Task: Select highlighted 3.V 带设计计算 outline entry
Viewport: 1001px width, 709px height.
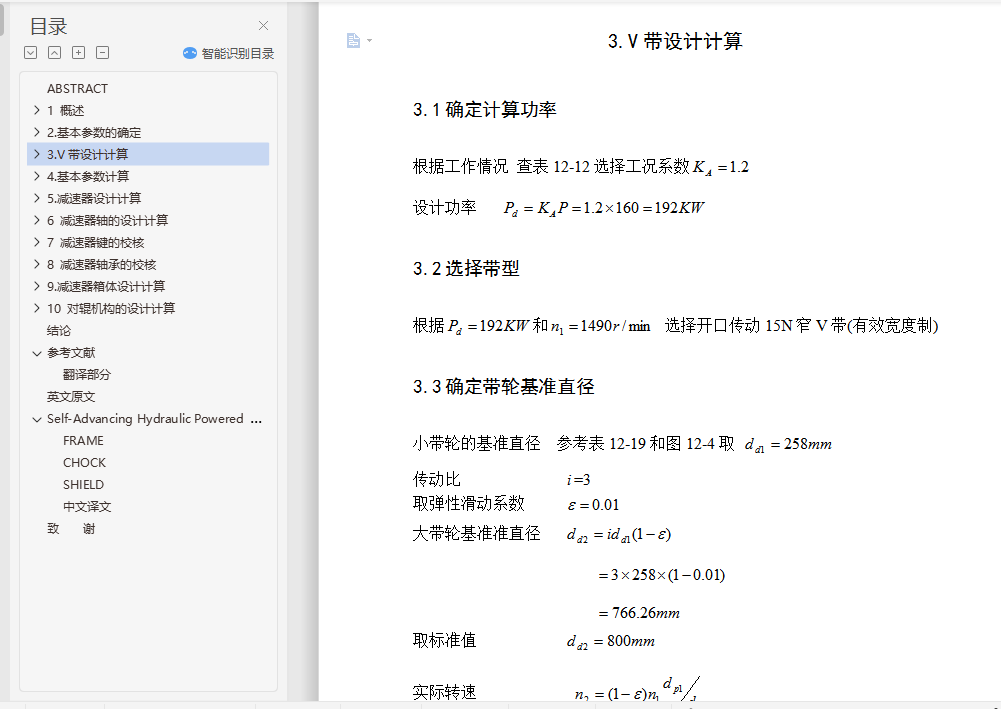Action: click(148, 154)
